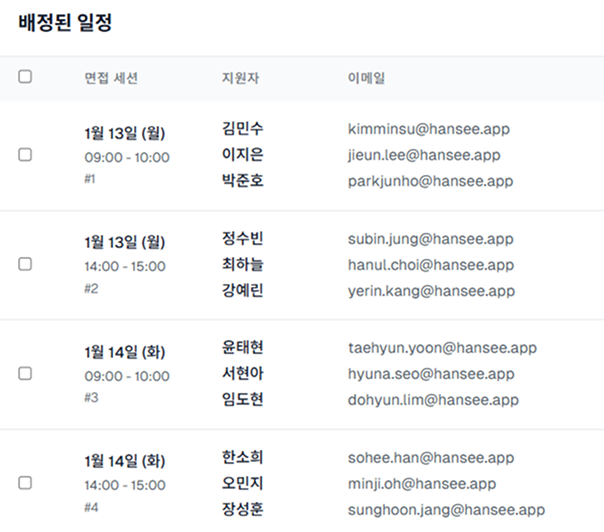
Task: Click the 이메일 column header
Action: [366, 78]
